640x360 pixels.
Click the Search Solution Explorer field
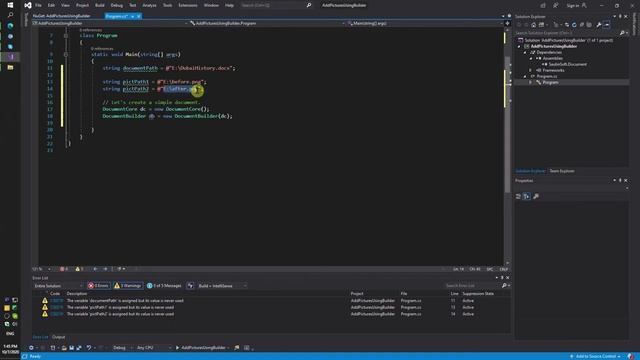(x=567, y=33)
